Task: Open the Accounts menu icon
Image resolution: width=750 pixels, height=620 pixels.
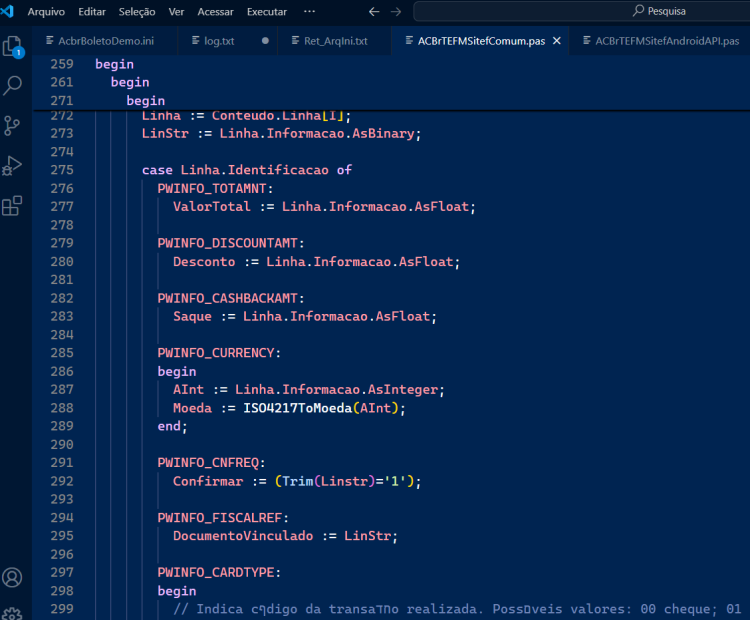Action: click(x=12, y=577)
